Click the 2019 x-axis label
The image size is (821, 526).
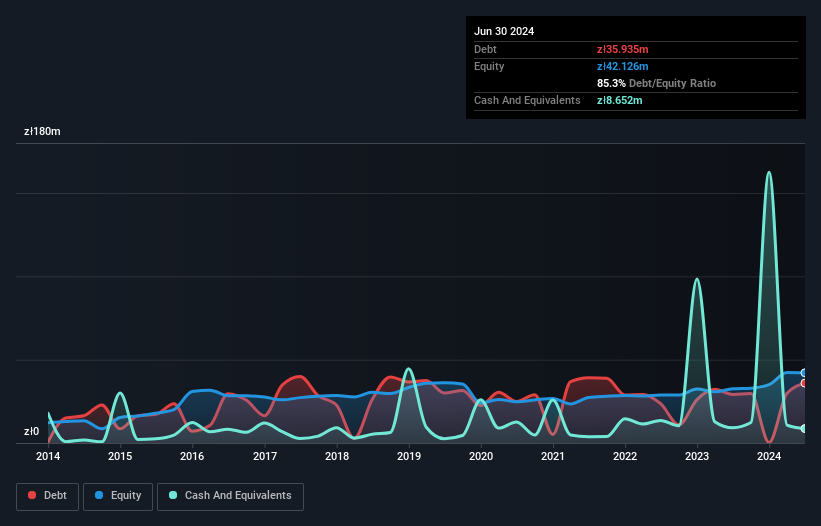[409, 456]
